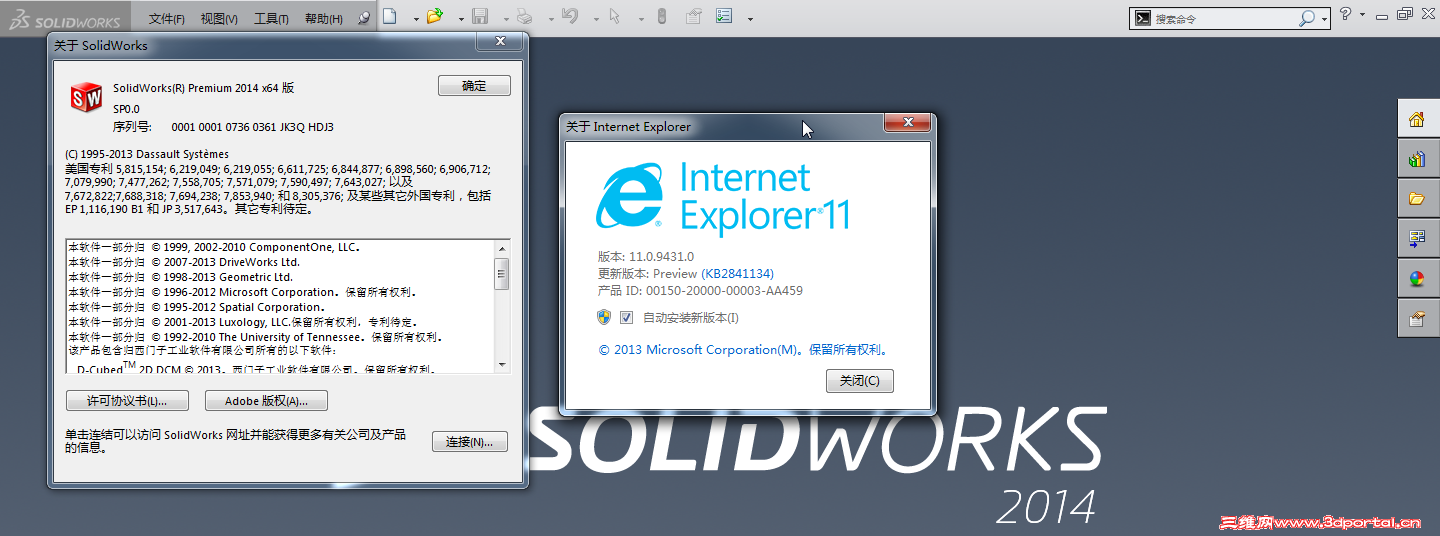Open File Properties from the toolbar icon
Image resolution: width=1440 pixels, height=536 pixels.
tap(693, 16)
